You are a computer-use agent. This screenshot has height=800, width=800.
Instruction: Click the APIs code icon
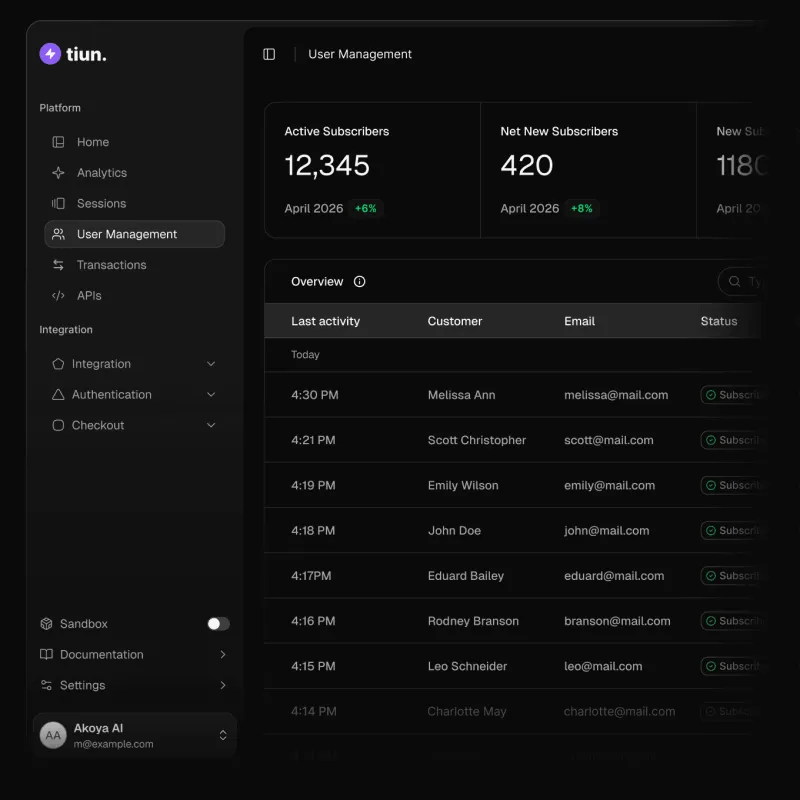[58, 295]
